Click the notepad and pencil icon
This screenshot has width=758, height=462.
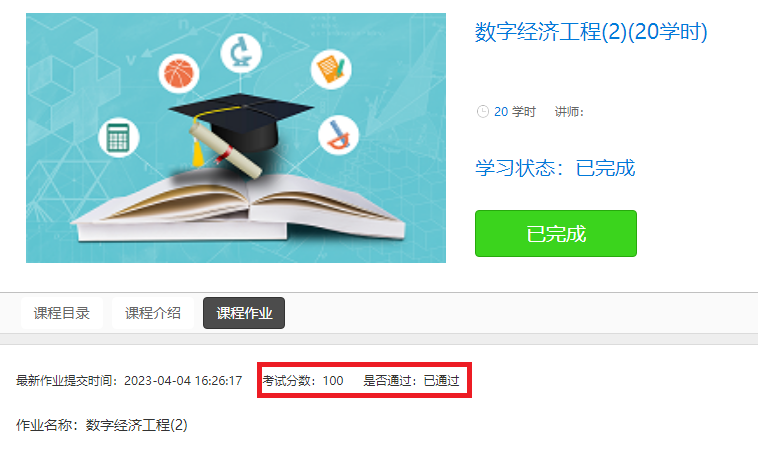click(x=331, y=69)
